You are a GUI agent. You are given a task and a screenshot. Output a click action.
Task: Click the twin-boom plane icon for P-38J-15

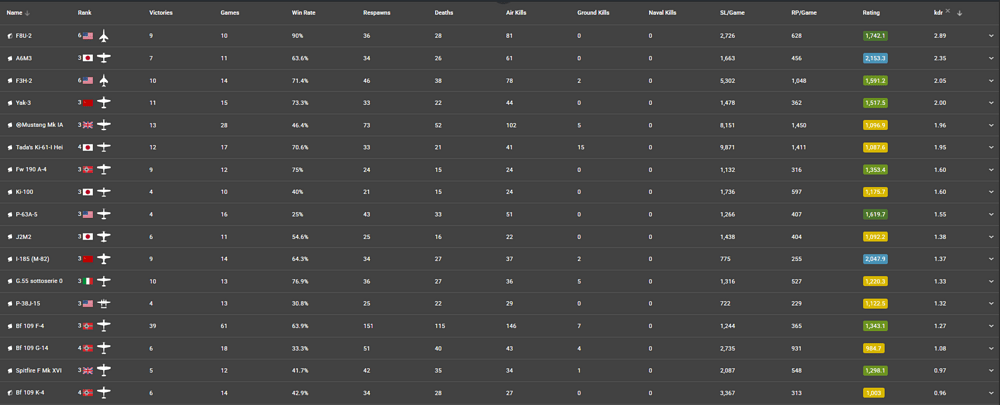tap(105, 303)
